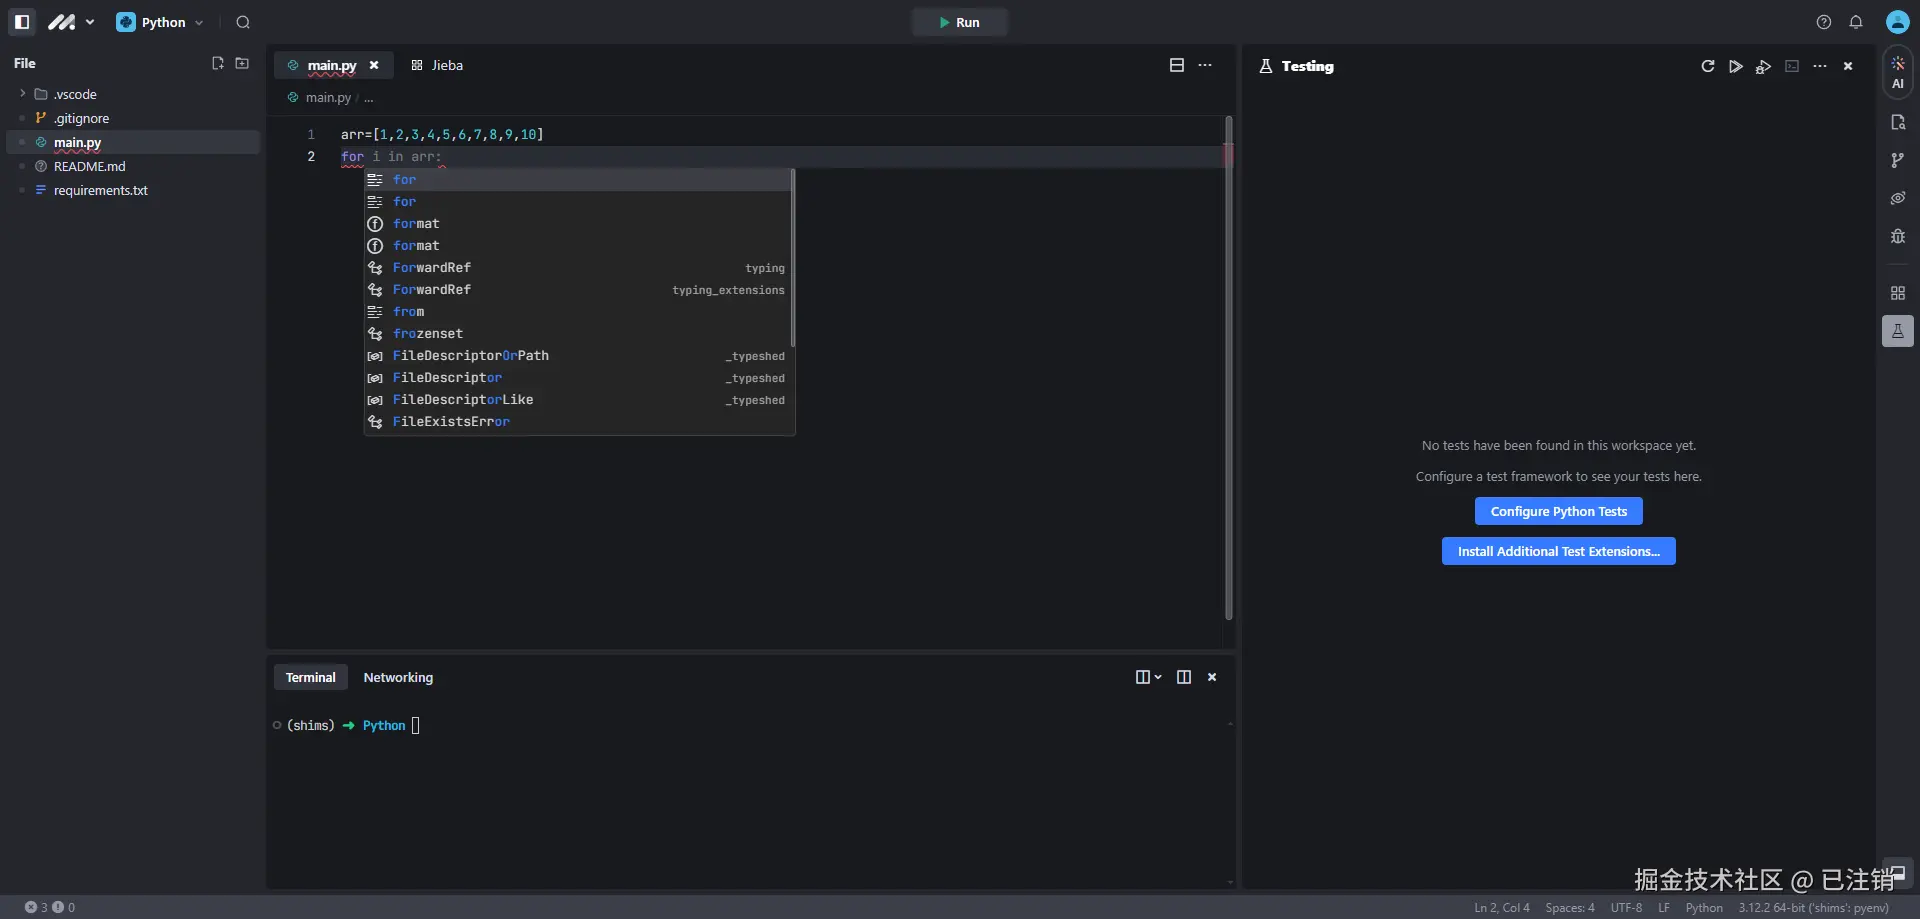The height and width of the screenshot is (919, 1920).
Task: Click the search magnifier icon
Action: 243,22
